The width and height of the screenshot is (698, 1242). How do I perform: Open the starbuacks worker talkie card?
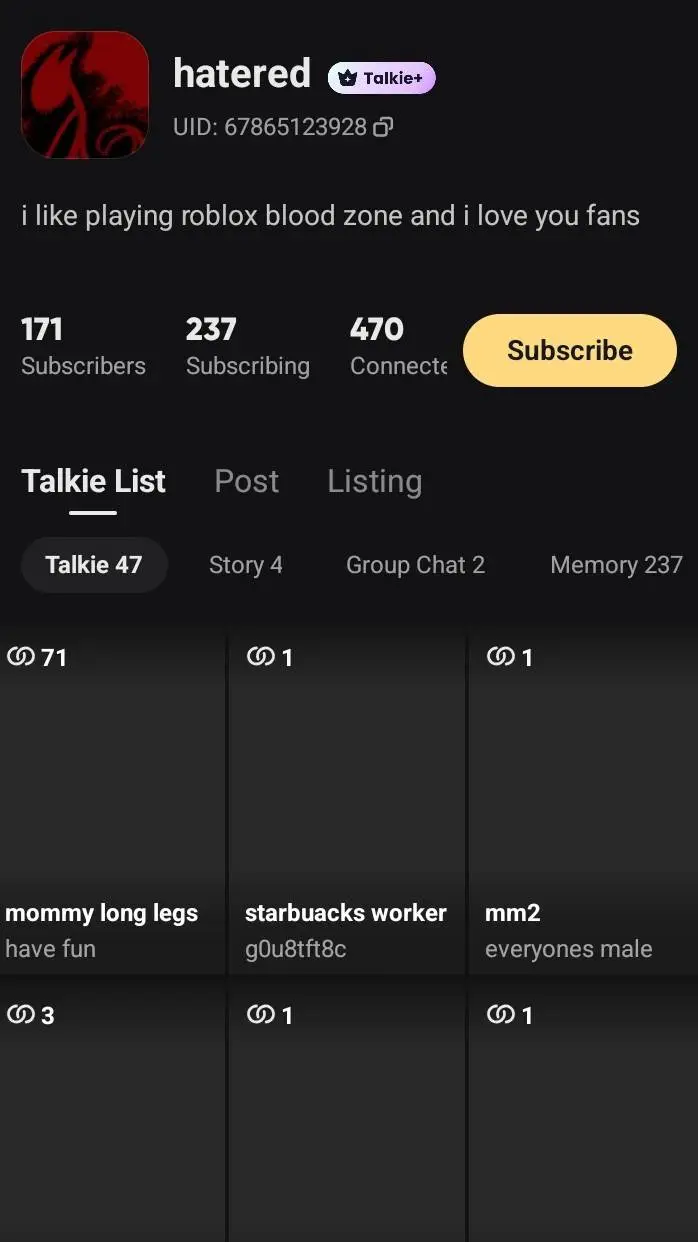tap(346, 800)
